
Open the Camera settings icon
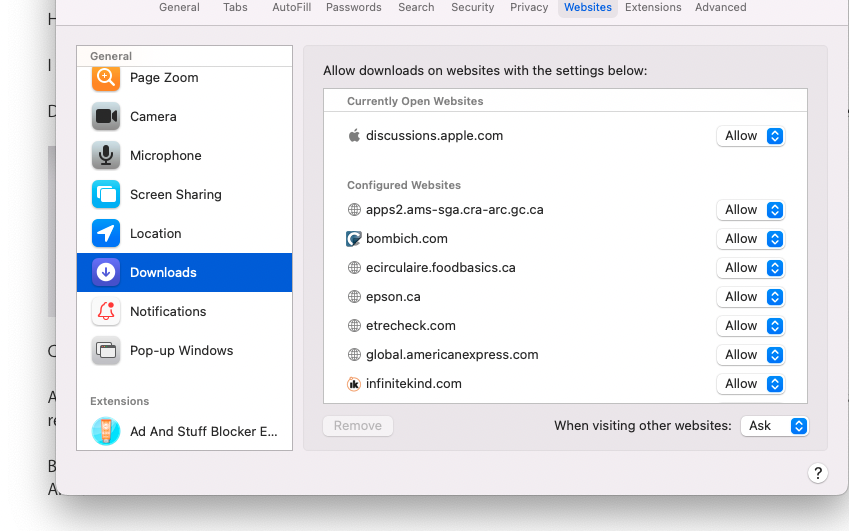(106, 117)
